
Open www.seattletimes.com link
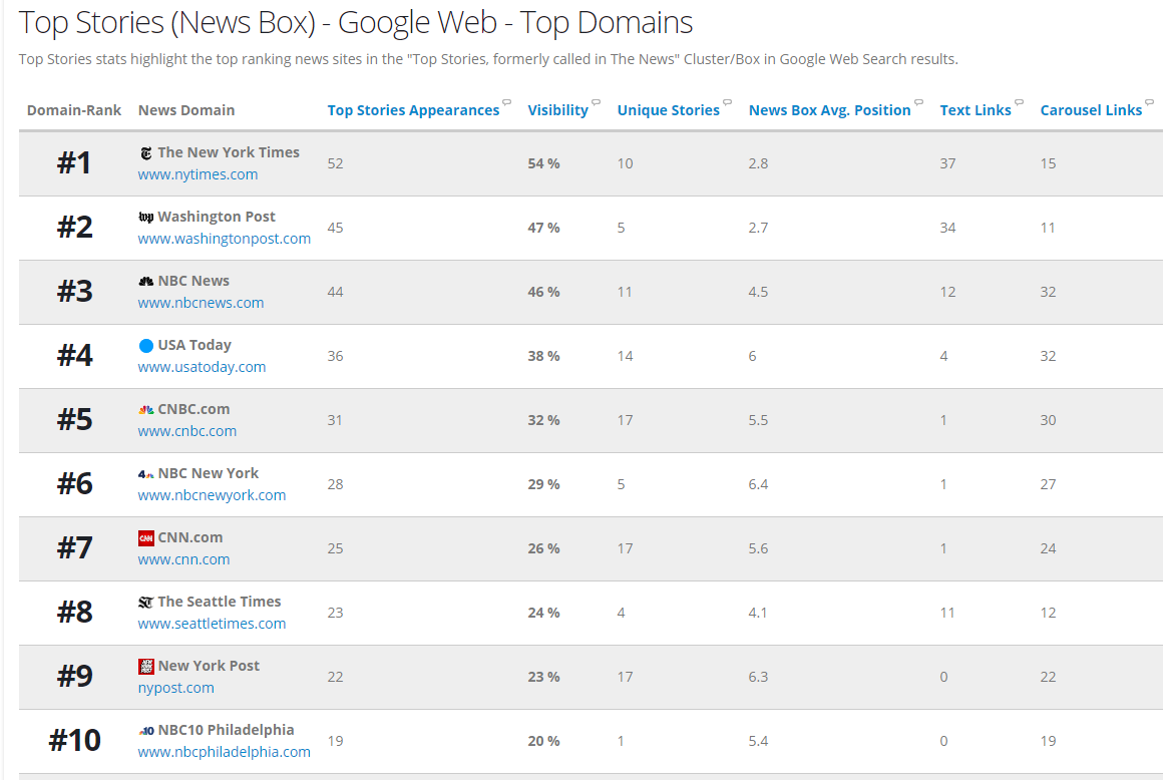click(212, 624)
